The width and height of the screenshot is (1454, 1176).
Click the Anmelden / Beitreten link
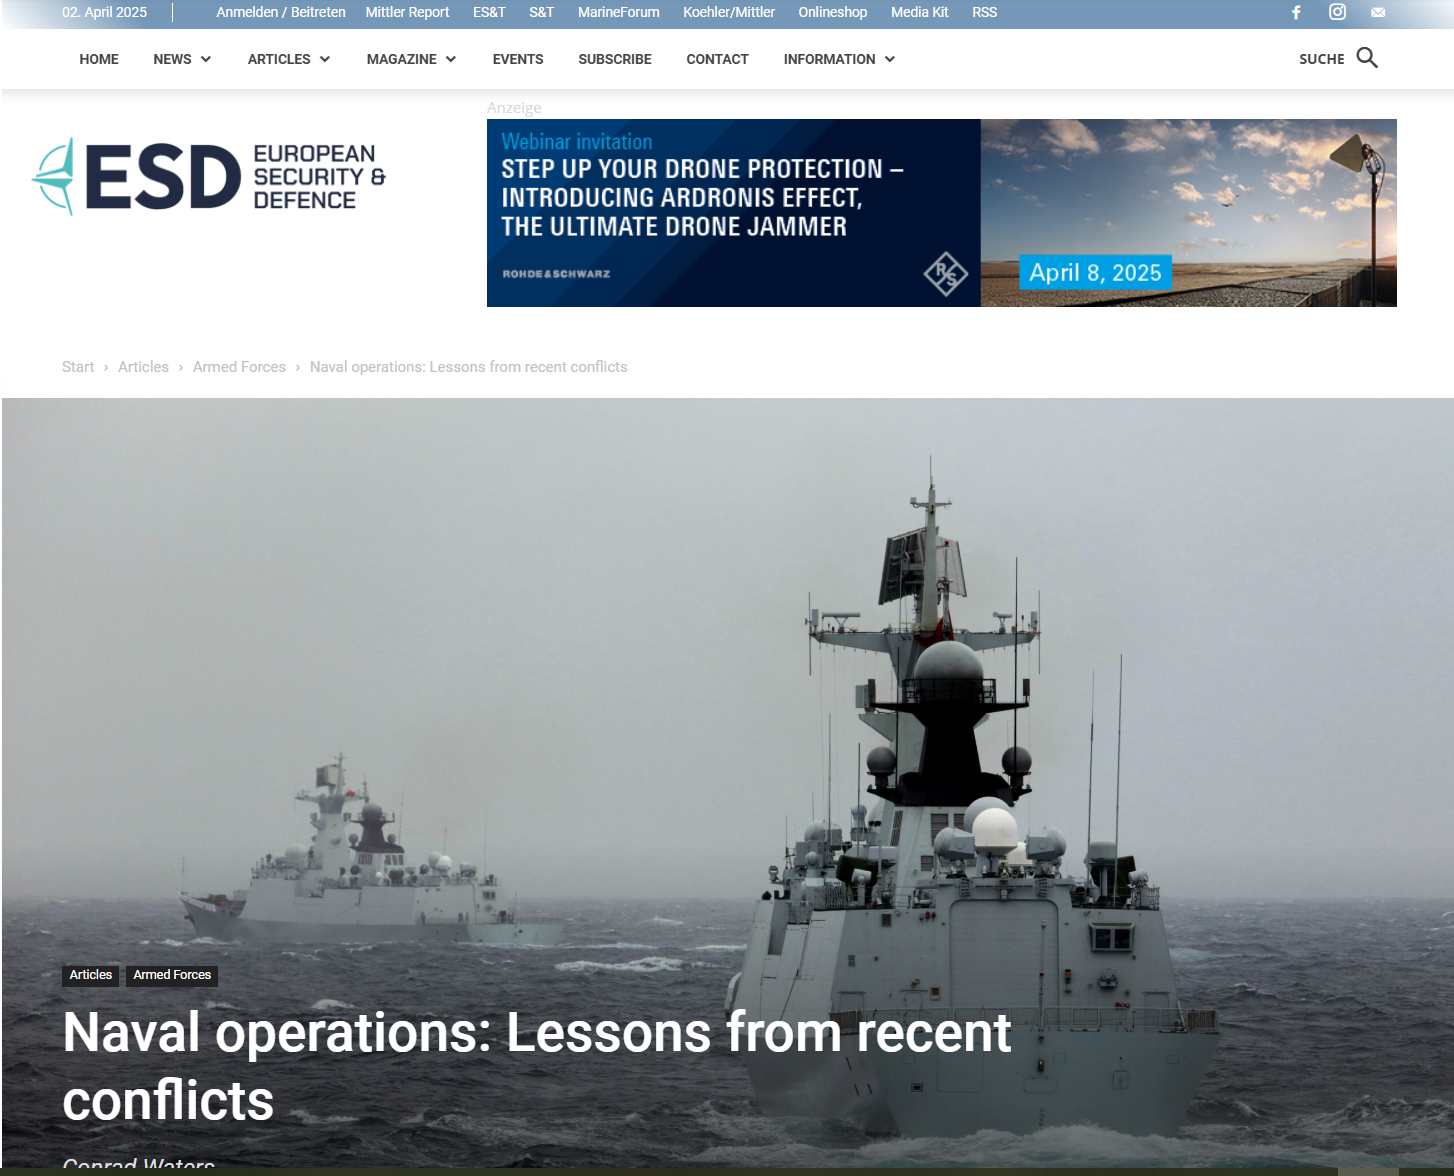pos(281,12)
